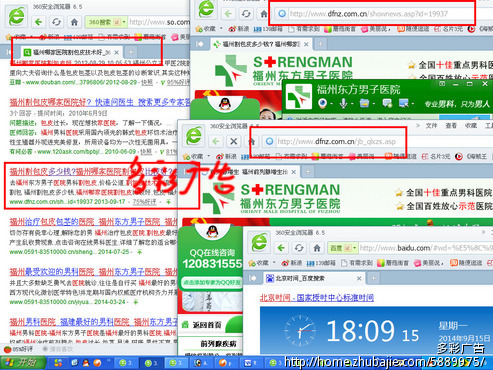This screenshot has width=493, height=370.
Task: Open 随便逛逛 bookmark in shownews.asp window
Action: pos(413,29)
